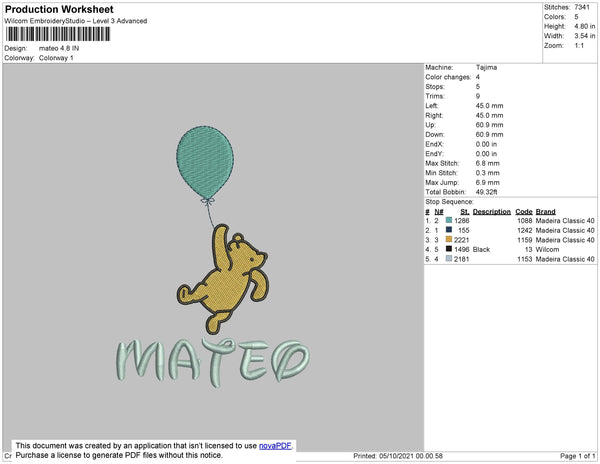The image size is (600, 464).
Task: Click the 'Trims:' label
Action: click(435, 96)
